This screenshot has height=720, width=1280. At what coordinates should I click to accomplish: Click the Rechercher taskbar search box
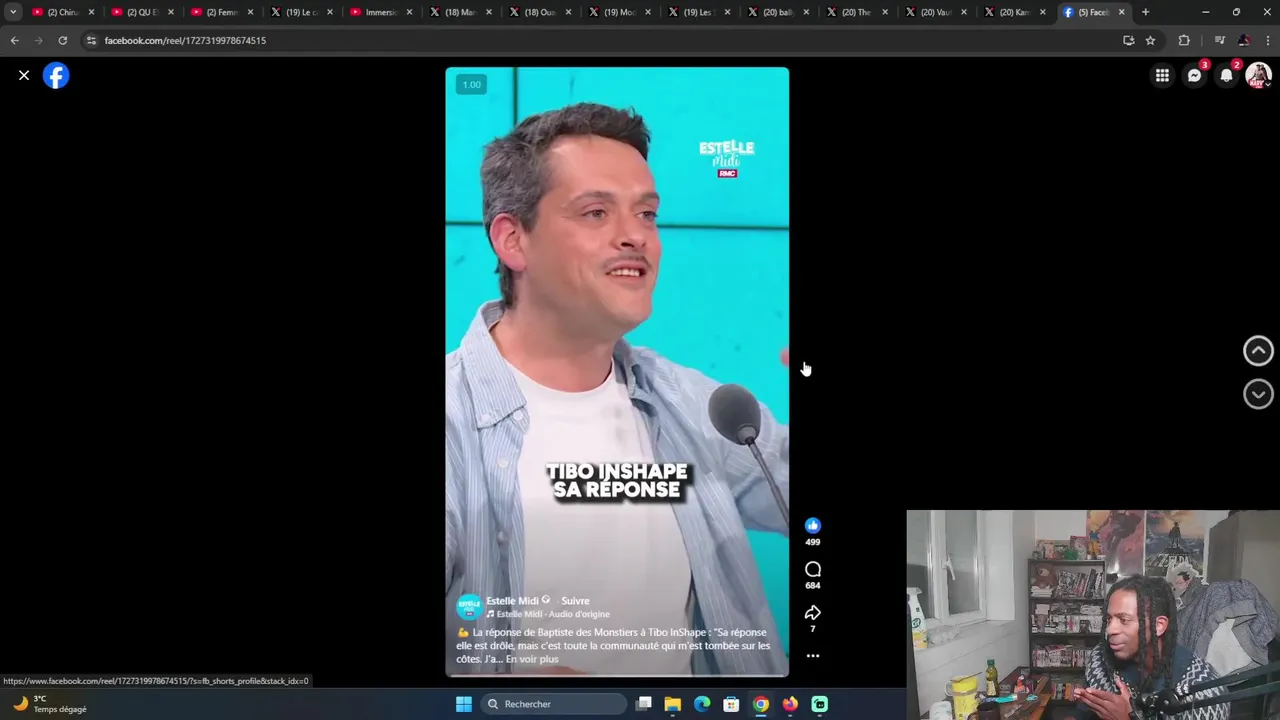[552, 704]
